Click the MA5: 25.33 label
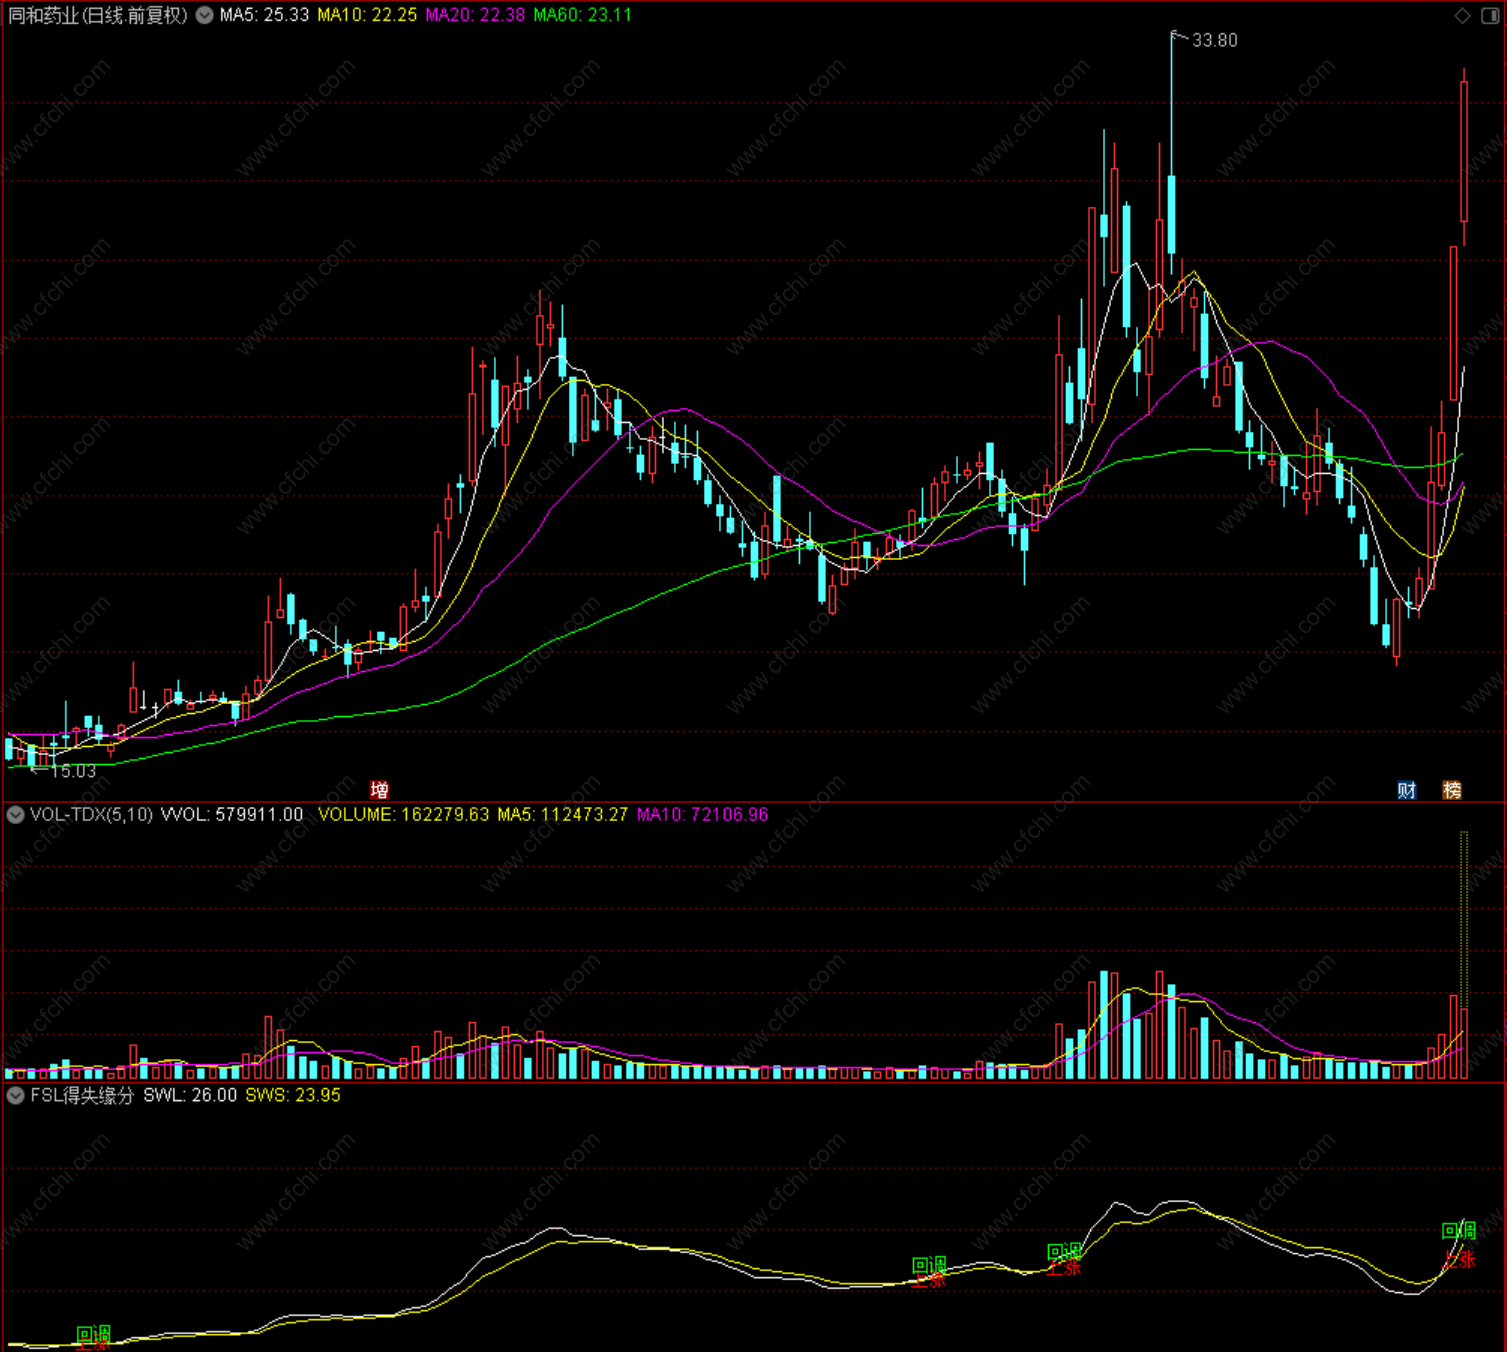 264,15
